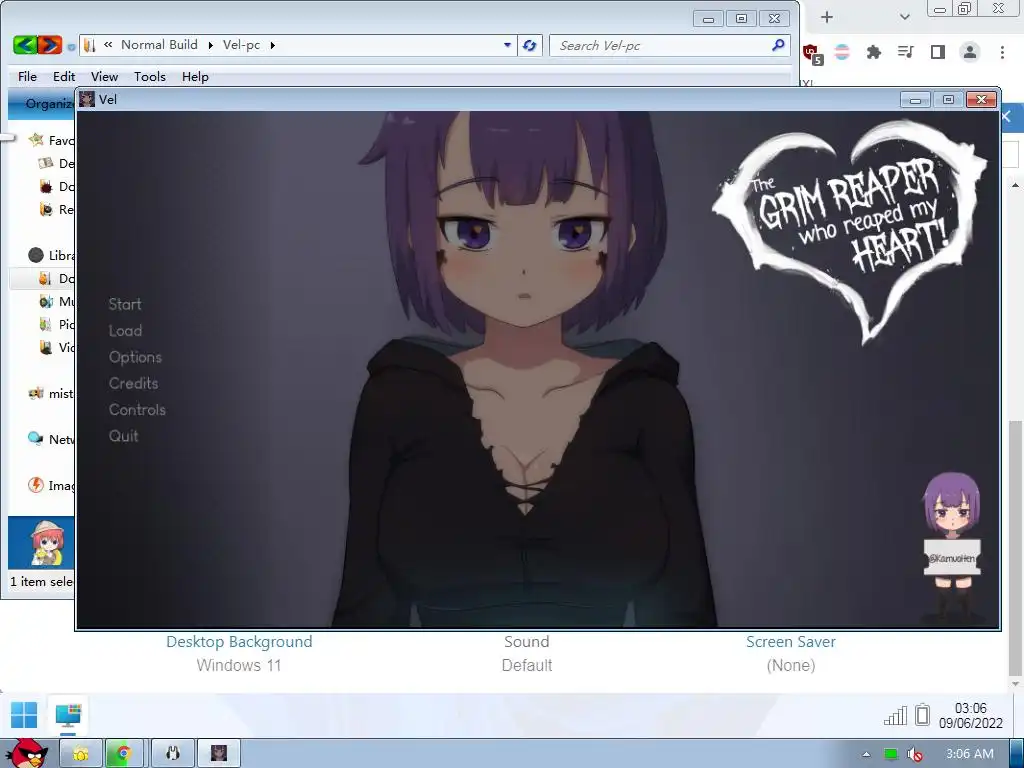The image size is (1024, 768).
Task: Switch to the Vel game taskbar button
Action: (x=219, y=754)
